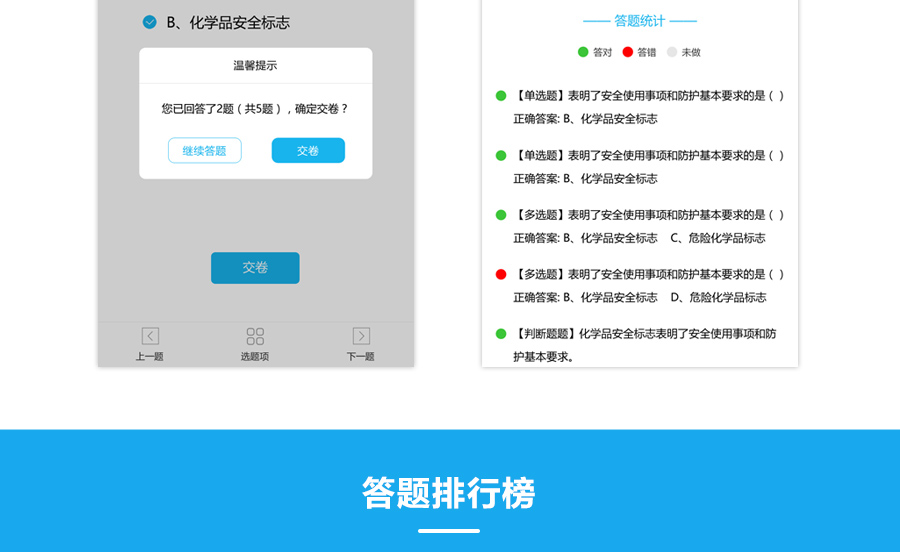Click the red dot of the wrong 多选题
The height and width of the screenshot is (552, 900).
coord(501,274)
